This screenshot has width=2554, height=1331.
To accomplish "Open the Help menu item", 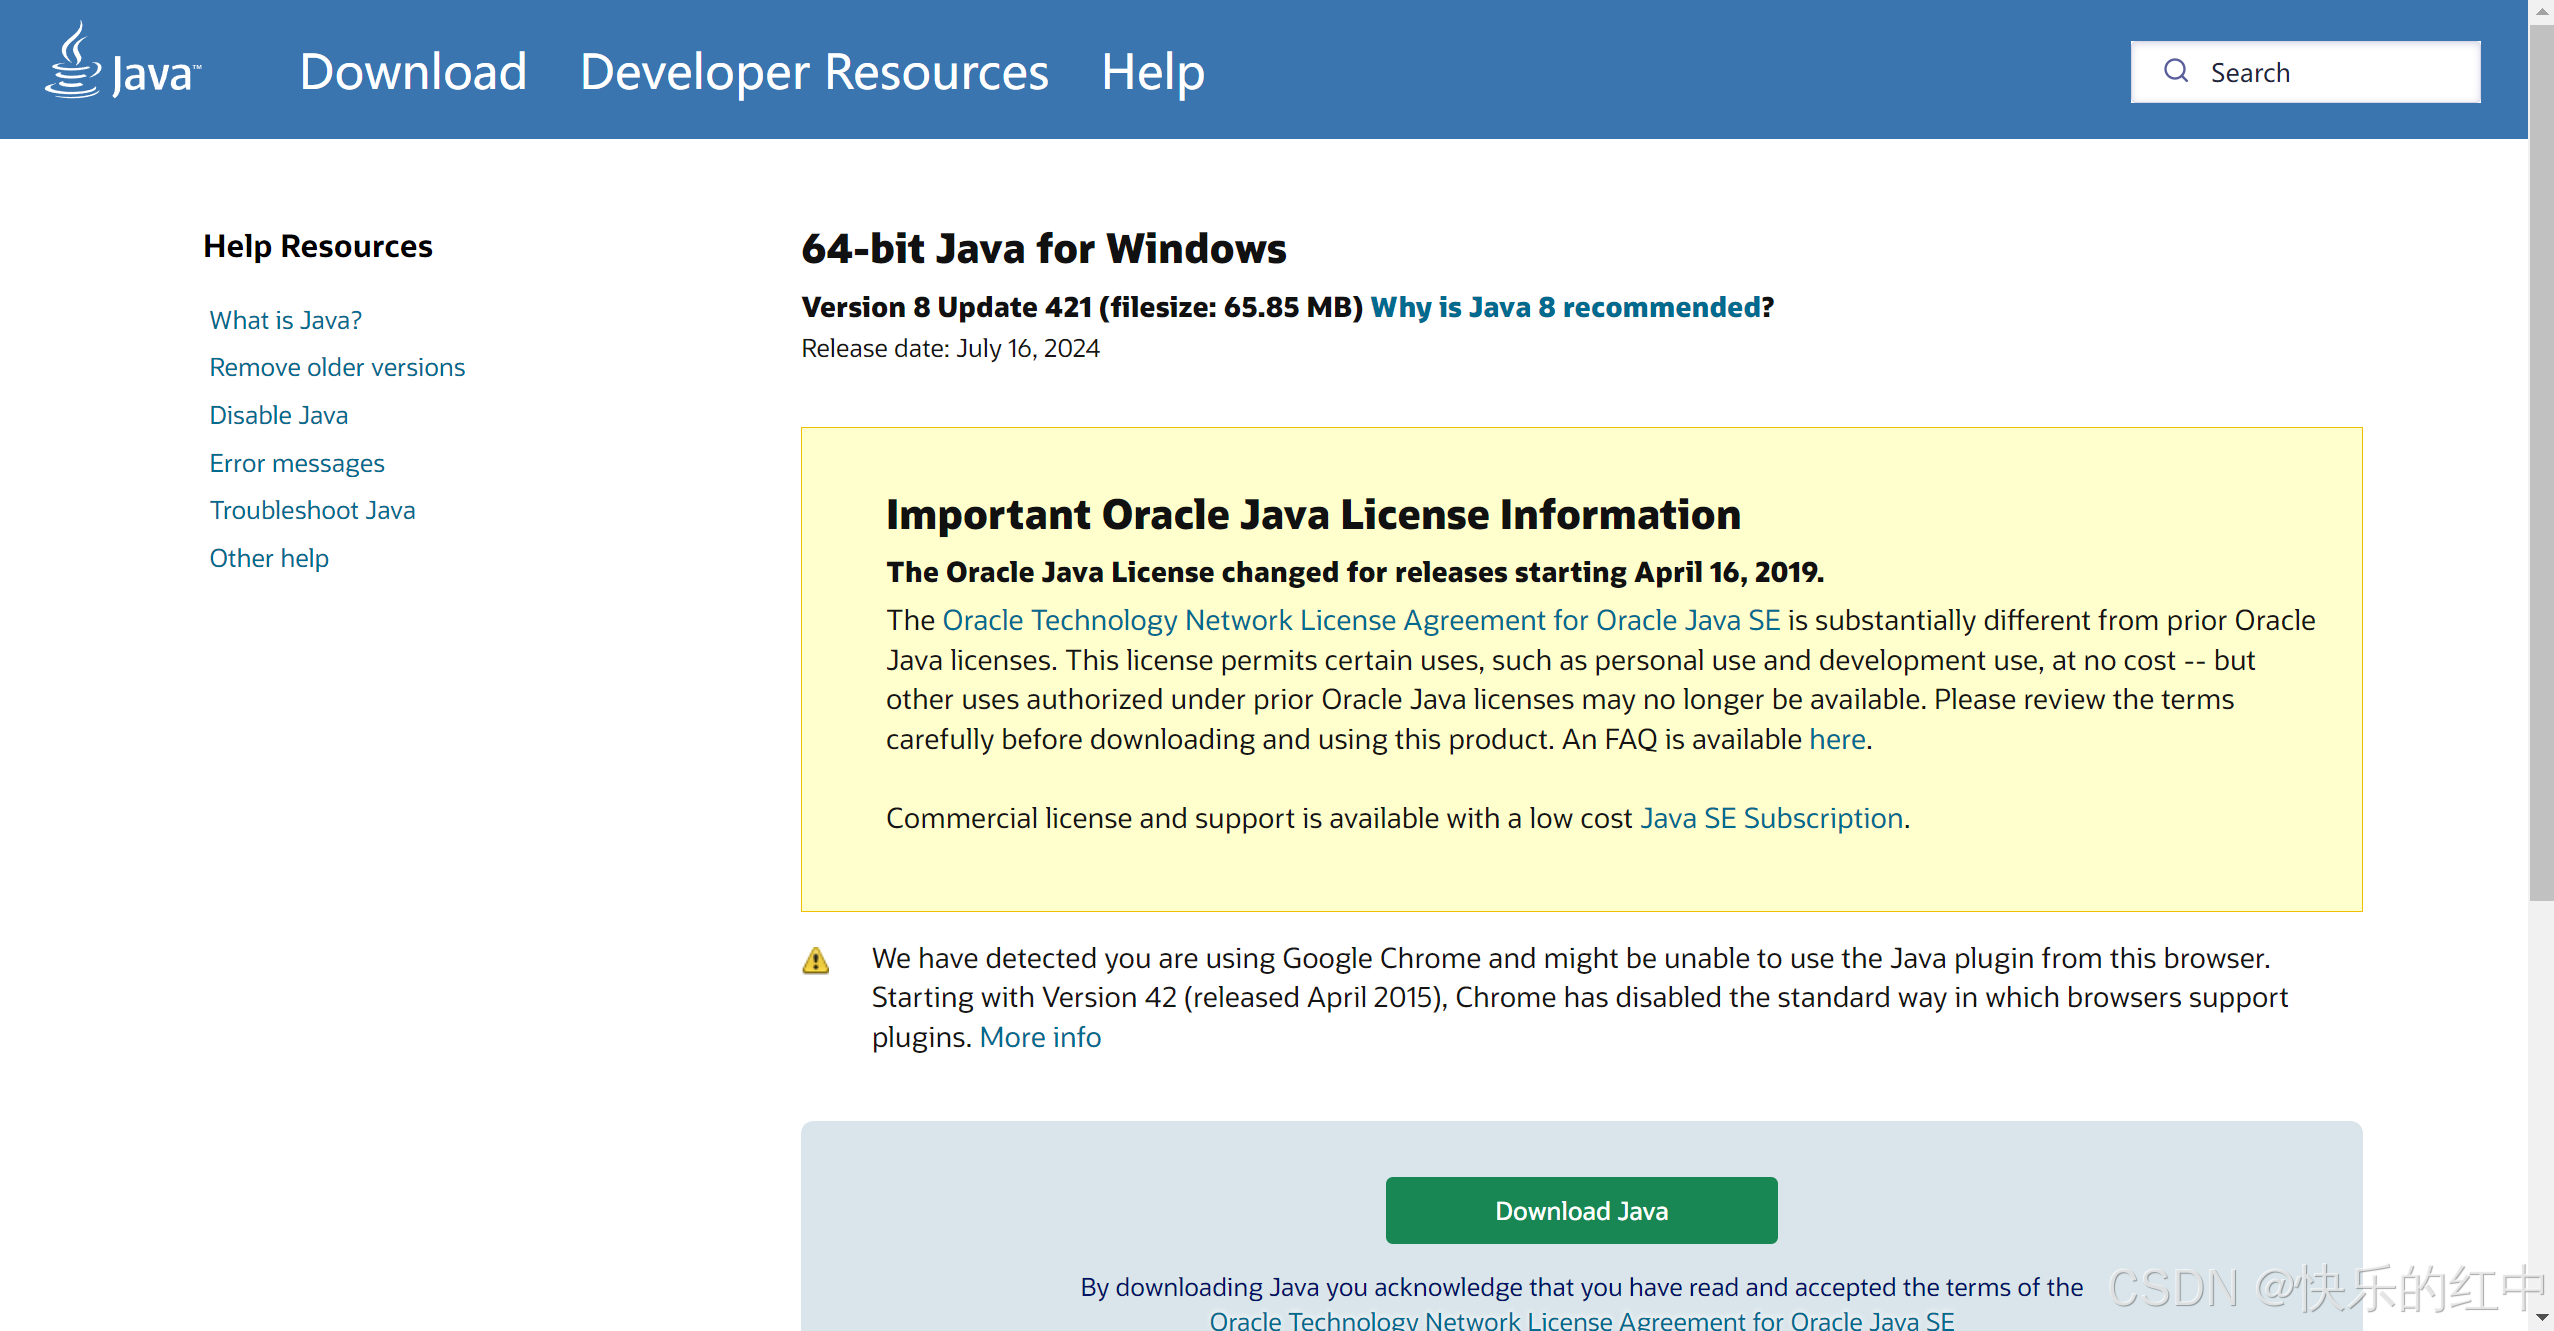I will coord(1152,72).
